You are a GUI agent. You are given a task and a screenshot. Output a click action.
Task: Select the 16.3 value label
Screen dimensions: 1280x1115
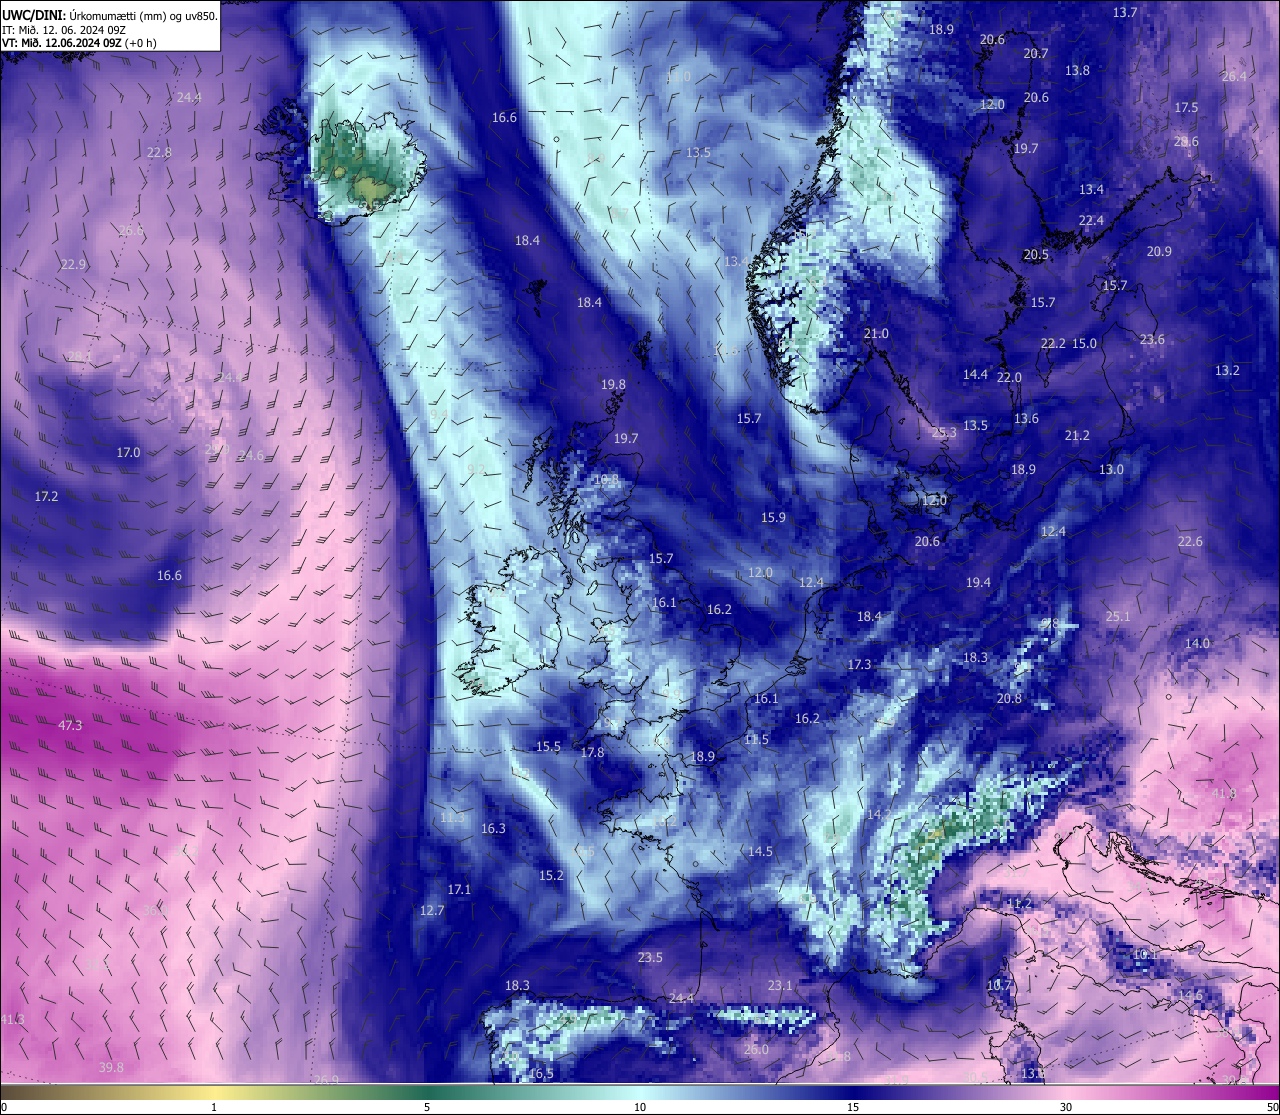click(x=493, y=829)
